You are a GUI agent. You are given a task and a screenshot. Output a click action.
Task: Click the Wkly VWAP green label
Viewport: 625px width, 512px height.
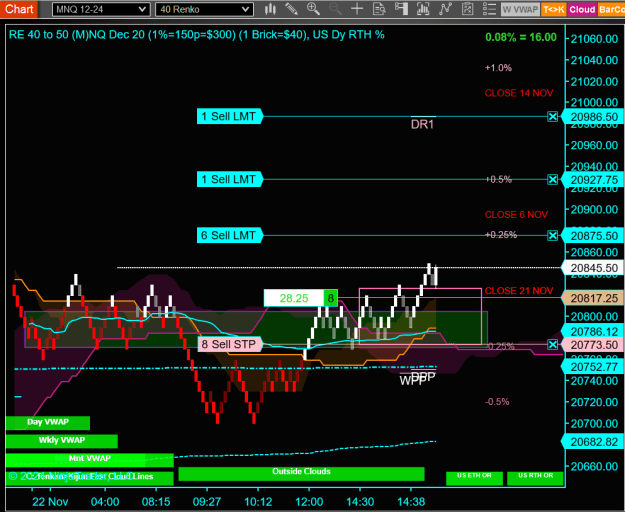tap(62, 440)
